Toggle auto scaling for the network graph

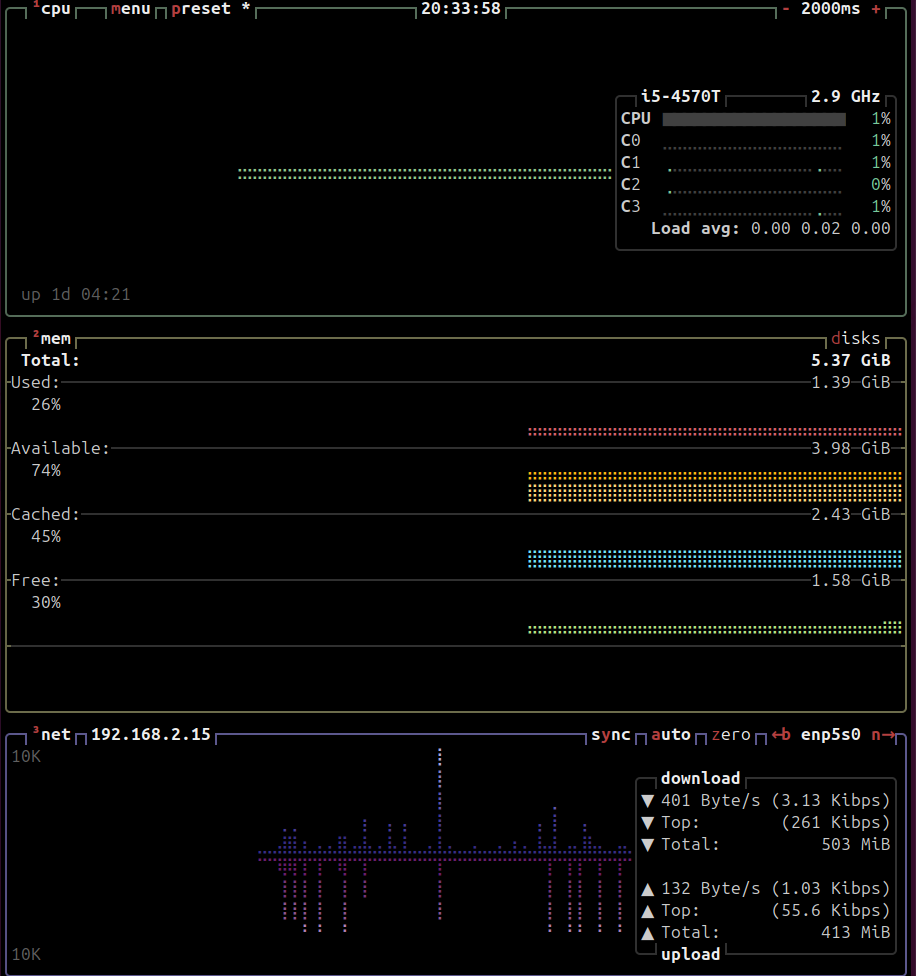671,735
